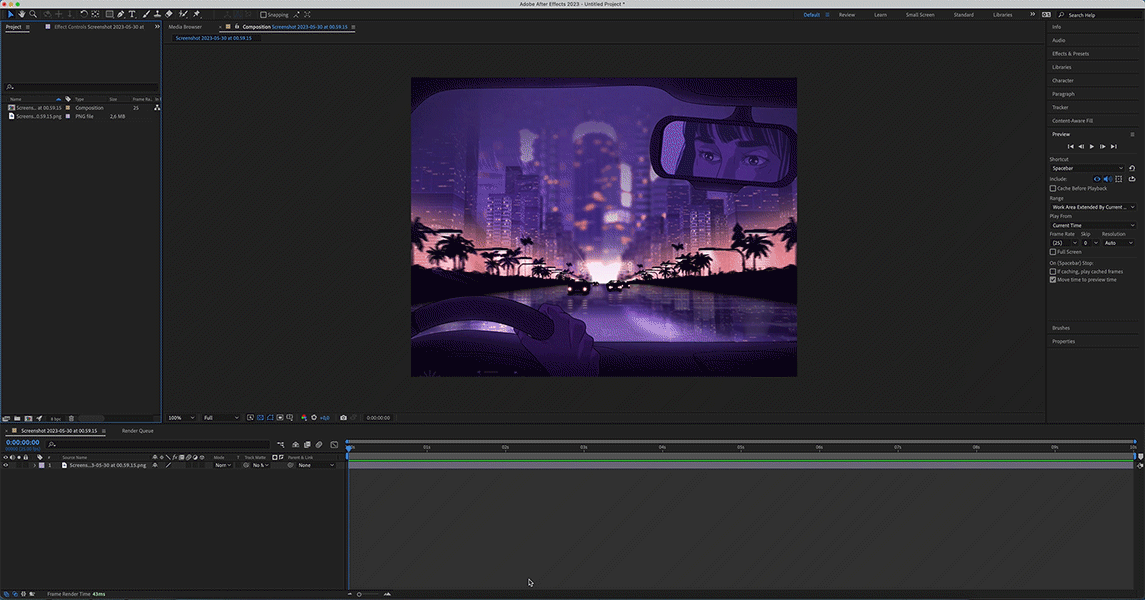Open the Frame Rate (25) dropdown

[1064, 243]
